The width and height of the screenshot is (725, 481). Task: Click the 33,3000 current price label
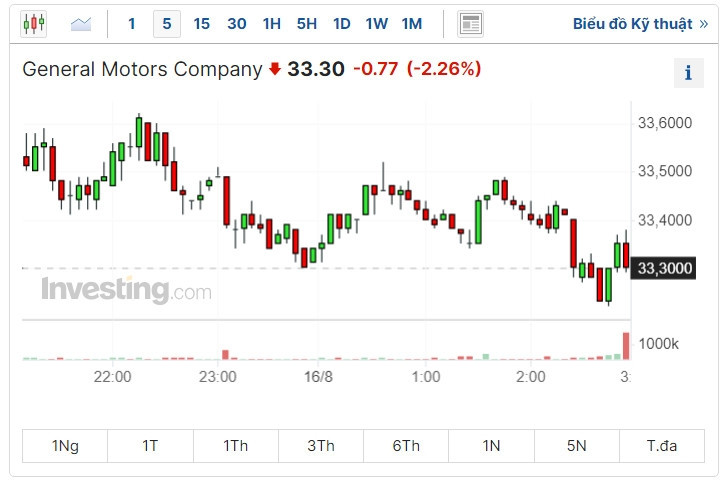(x=664, y=268)
